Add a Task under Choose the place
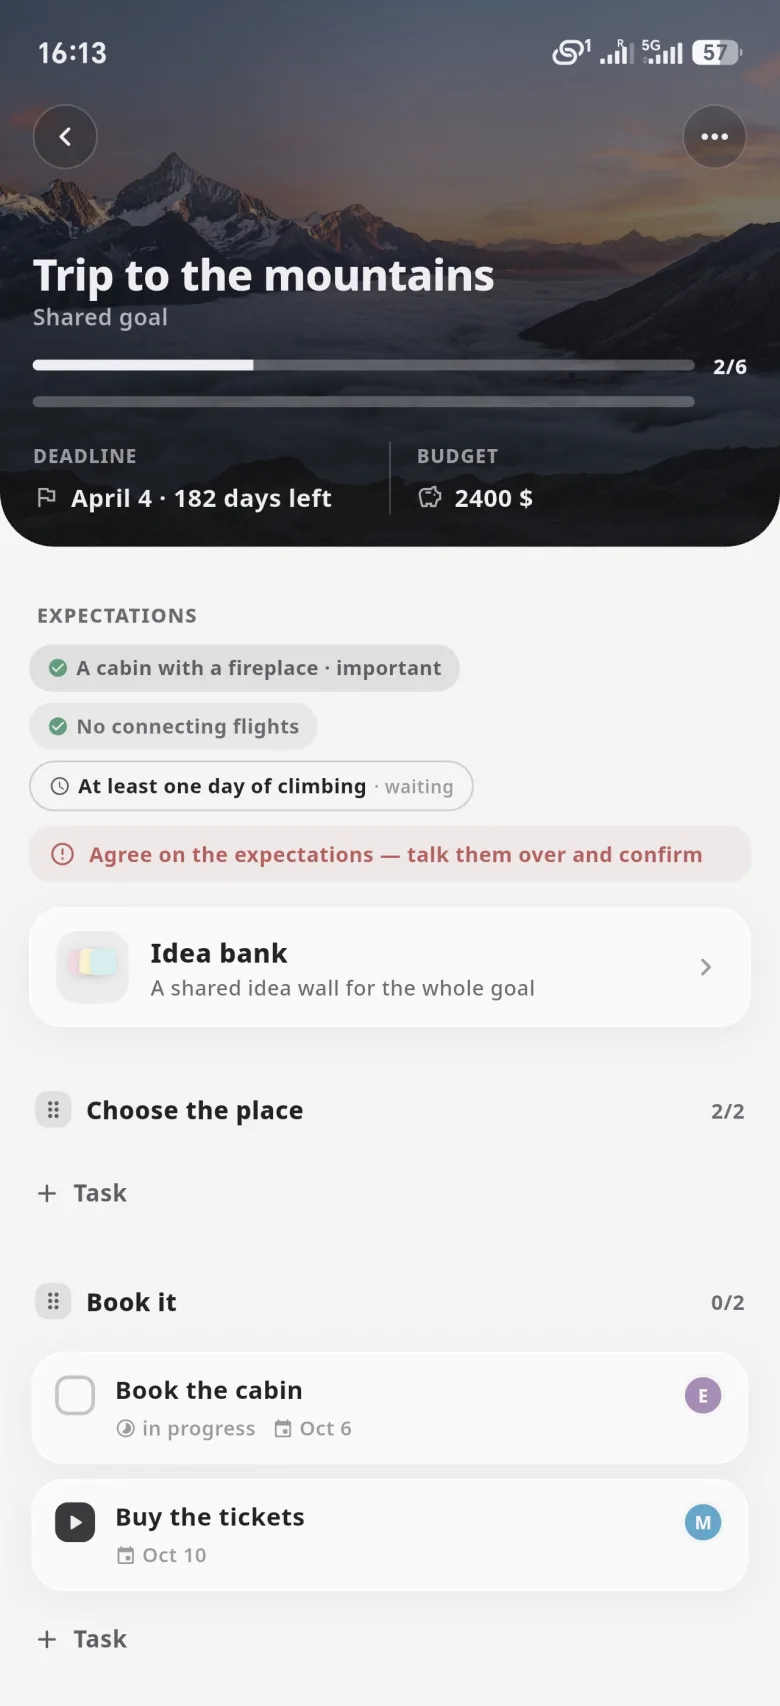The image size is (780, 1706). pos(82,1193)
